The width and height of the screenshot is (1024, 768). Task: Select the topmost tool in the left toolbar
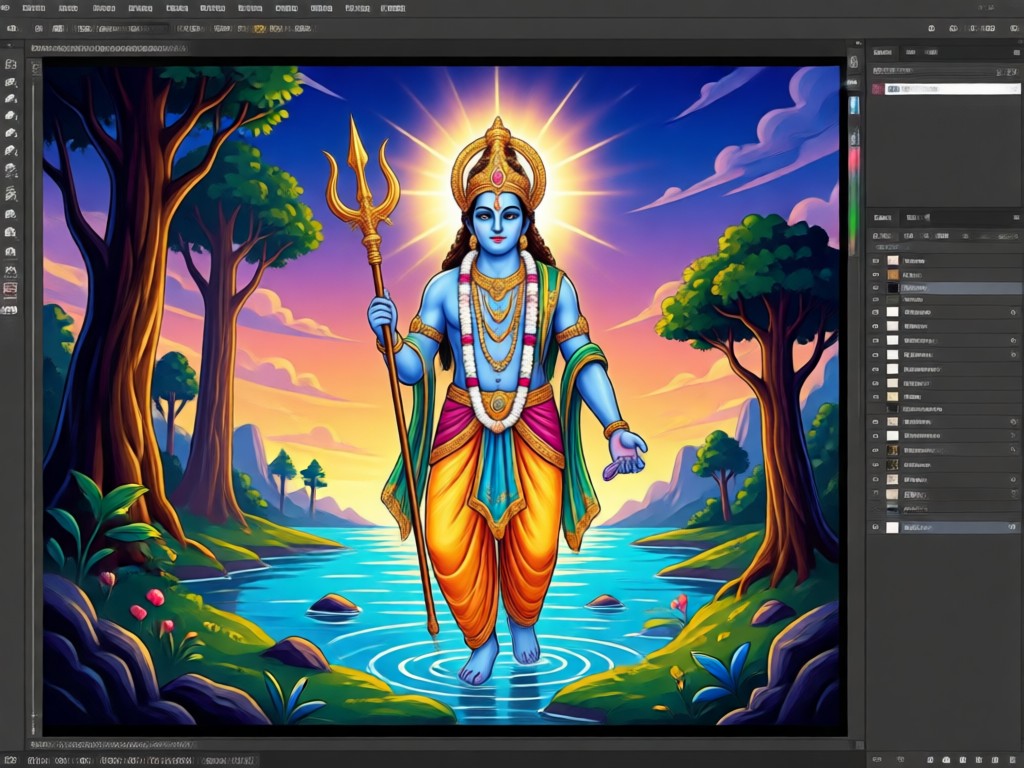click(x=10, y=64)
